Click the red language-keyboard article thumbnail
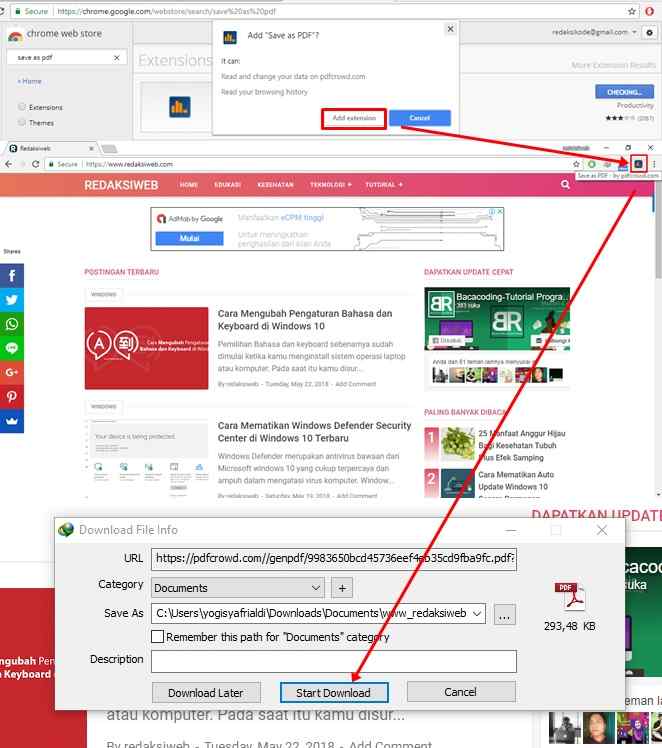This screenshot has width=662, height=748. 146,348
